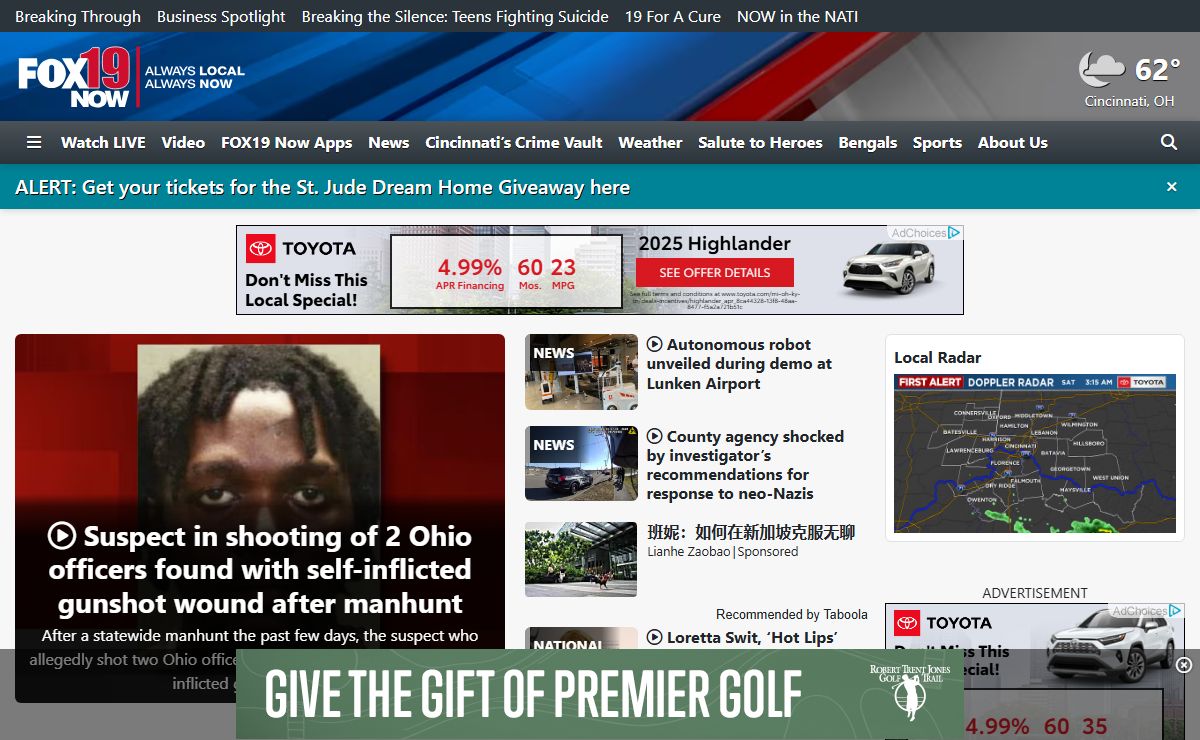Open the sponsored Lianhe Zaobao article
The height and width of the screenshot is (740, 1200).
click(751, 532)
